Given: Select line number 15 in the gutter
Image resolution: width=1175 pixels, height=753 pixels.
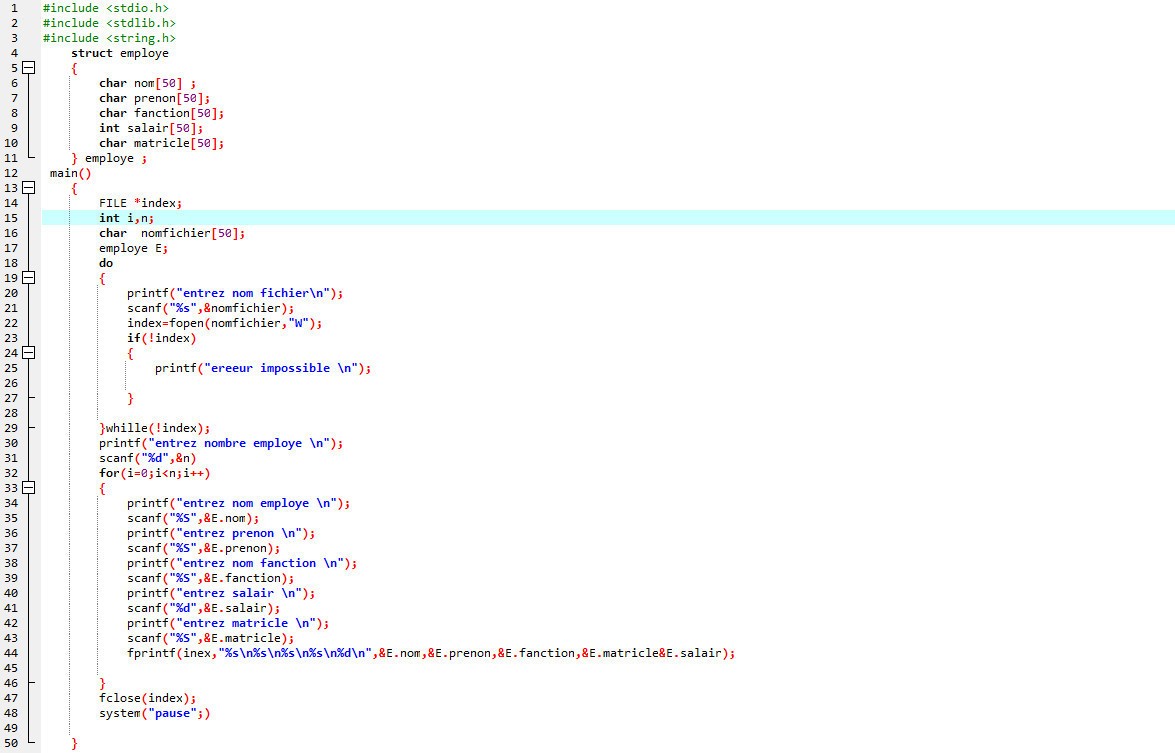Looking at the screenshot, I should [10, 218].
